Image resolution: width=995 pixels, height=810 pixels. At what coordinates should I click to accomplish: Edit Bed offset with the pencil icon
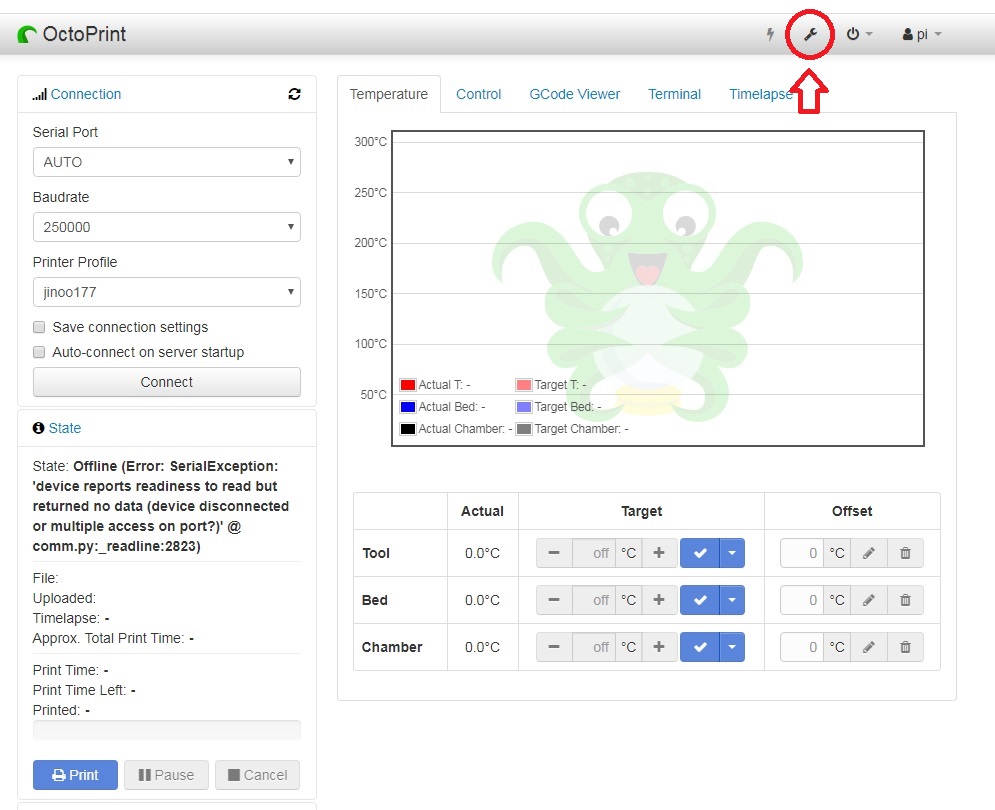pyautogui.click(x=869, y=600)
